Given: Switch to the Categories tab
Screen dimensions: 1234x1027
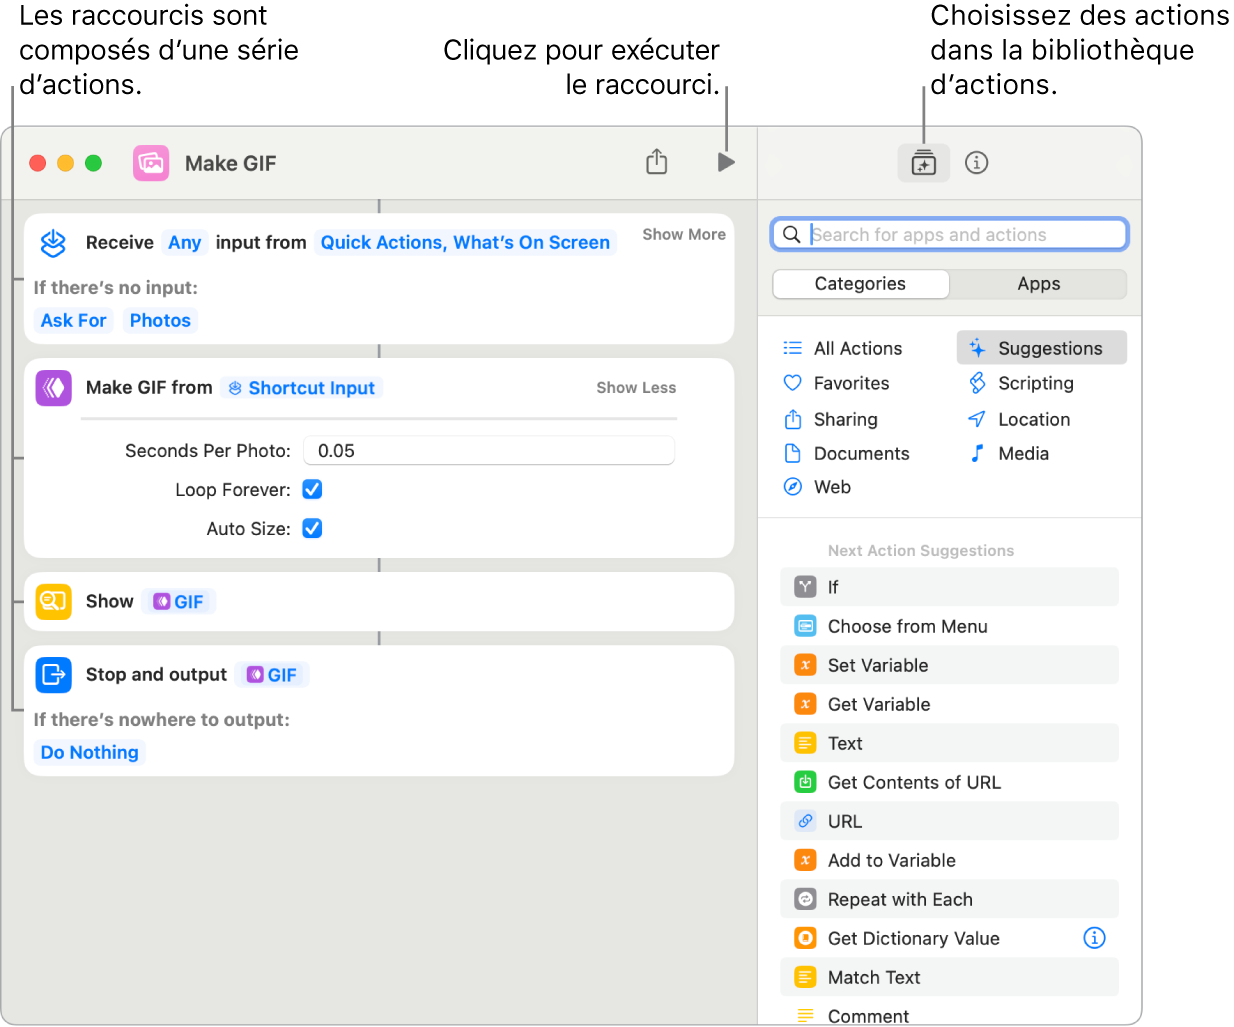Looking at the screenshot, I should click(x=860, y=284).
